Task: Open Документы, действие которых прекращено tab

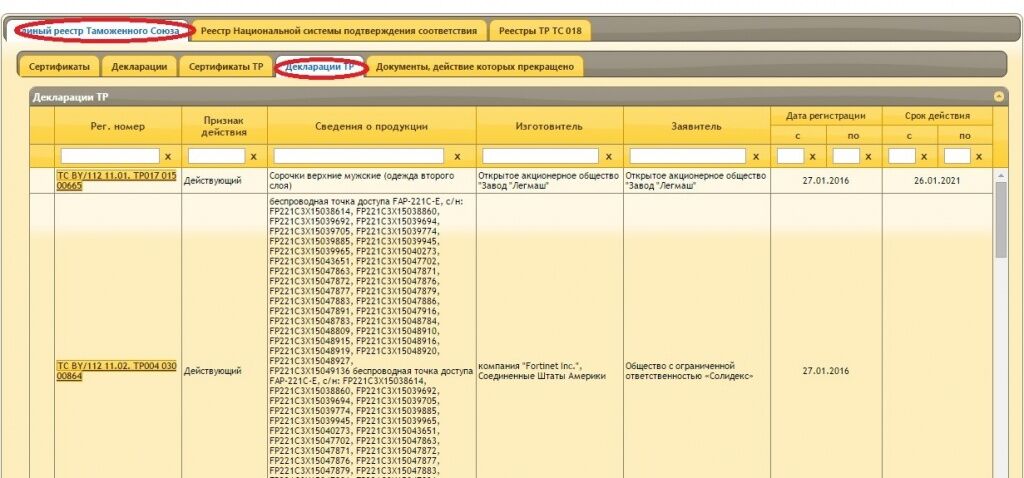Action: pyautogui.click(x=475, y=67)
